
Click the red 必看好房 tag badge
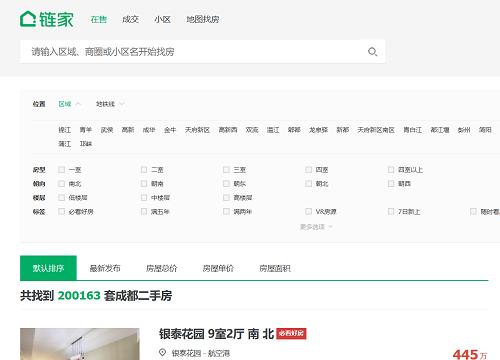click(291, 333)
